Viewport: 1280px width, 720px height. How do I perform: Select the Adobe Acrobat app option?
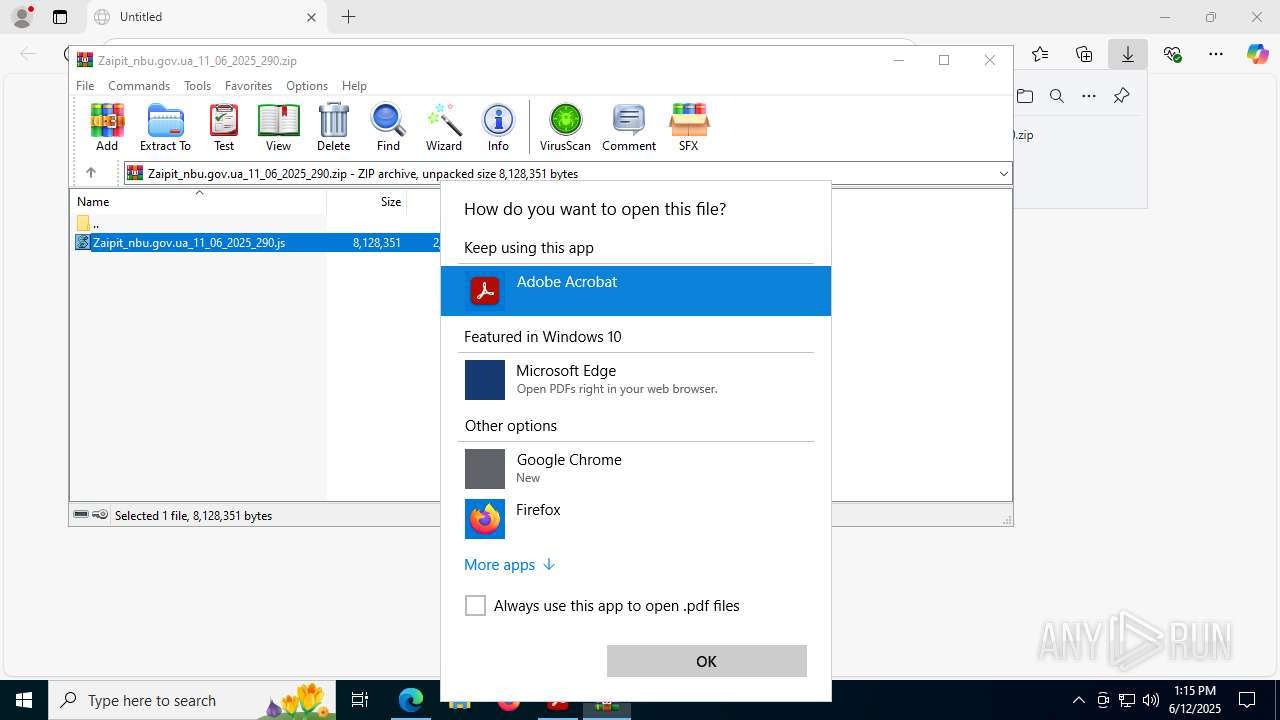(x=636, y=291)
